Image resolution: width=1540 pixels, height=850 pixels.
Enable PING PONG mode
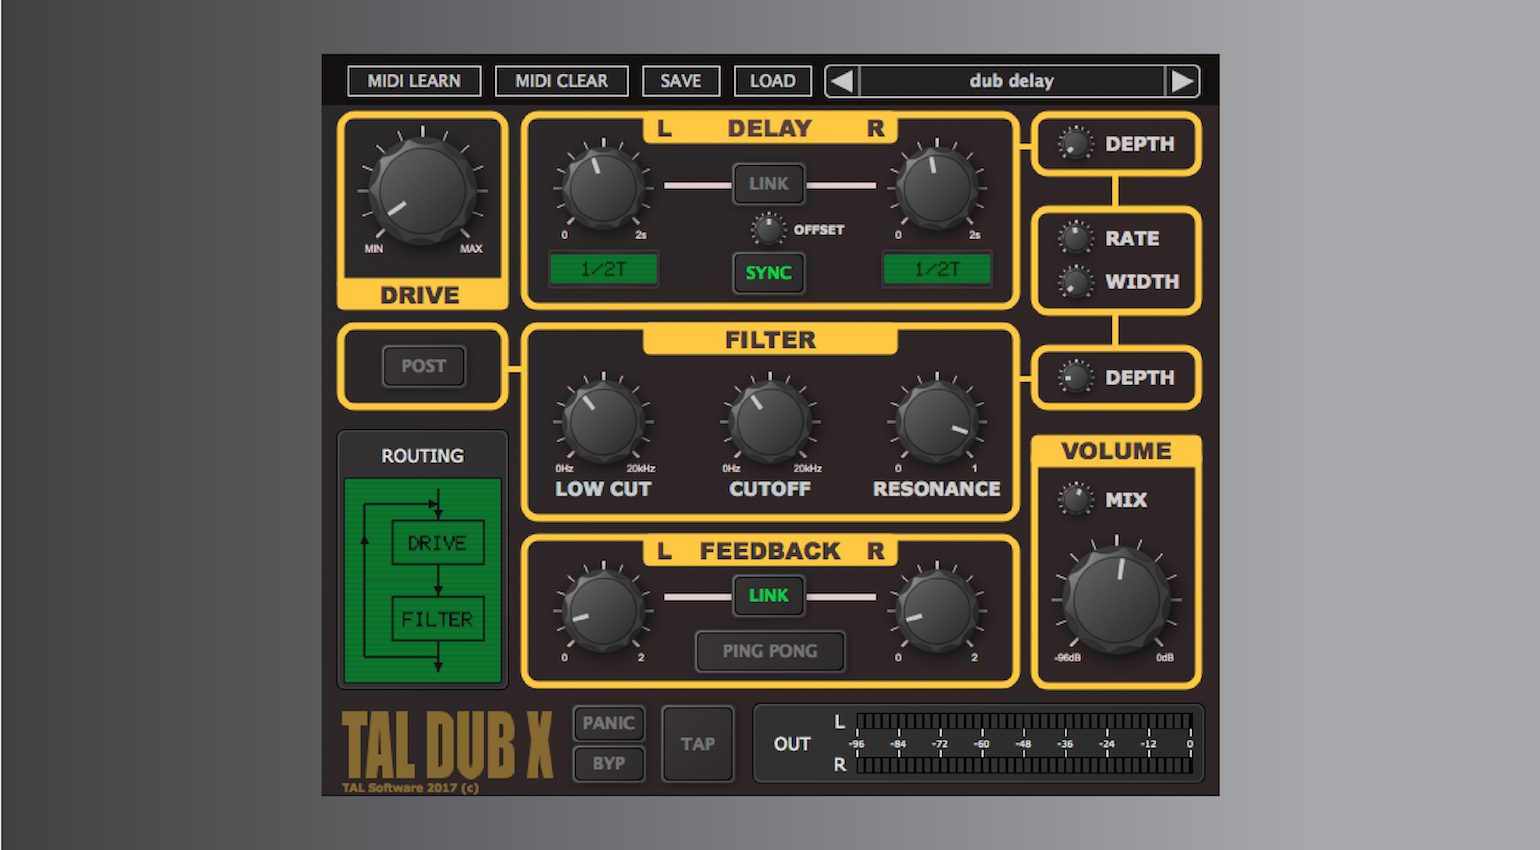(x=770, y=651)
